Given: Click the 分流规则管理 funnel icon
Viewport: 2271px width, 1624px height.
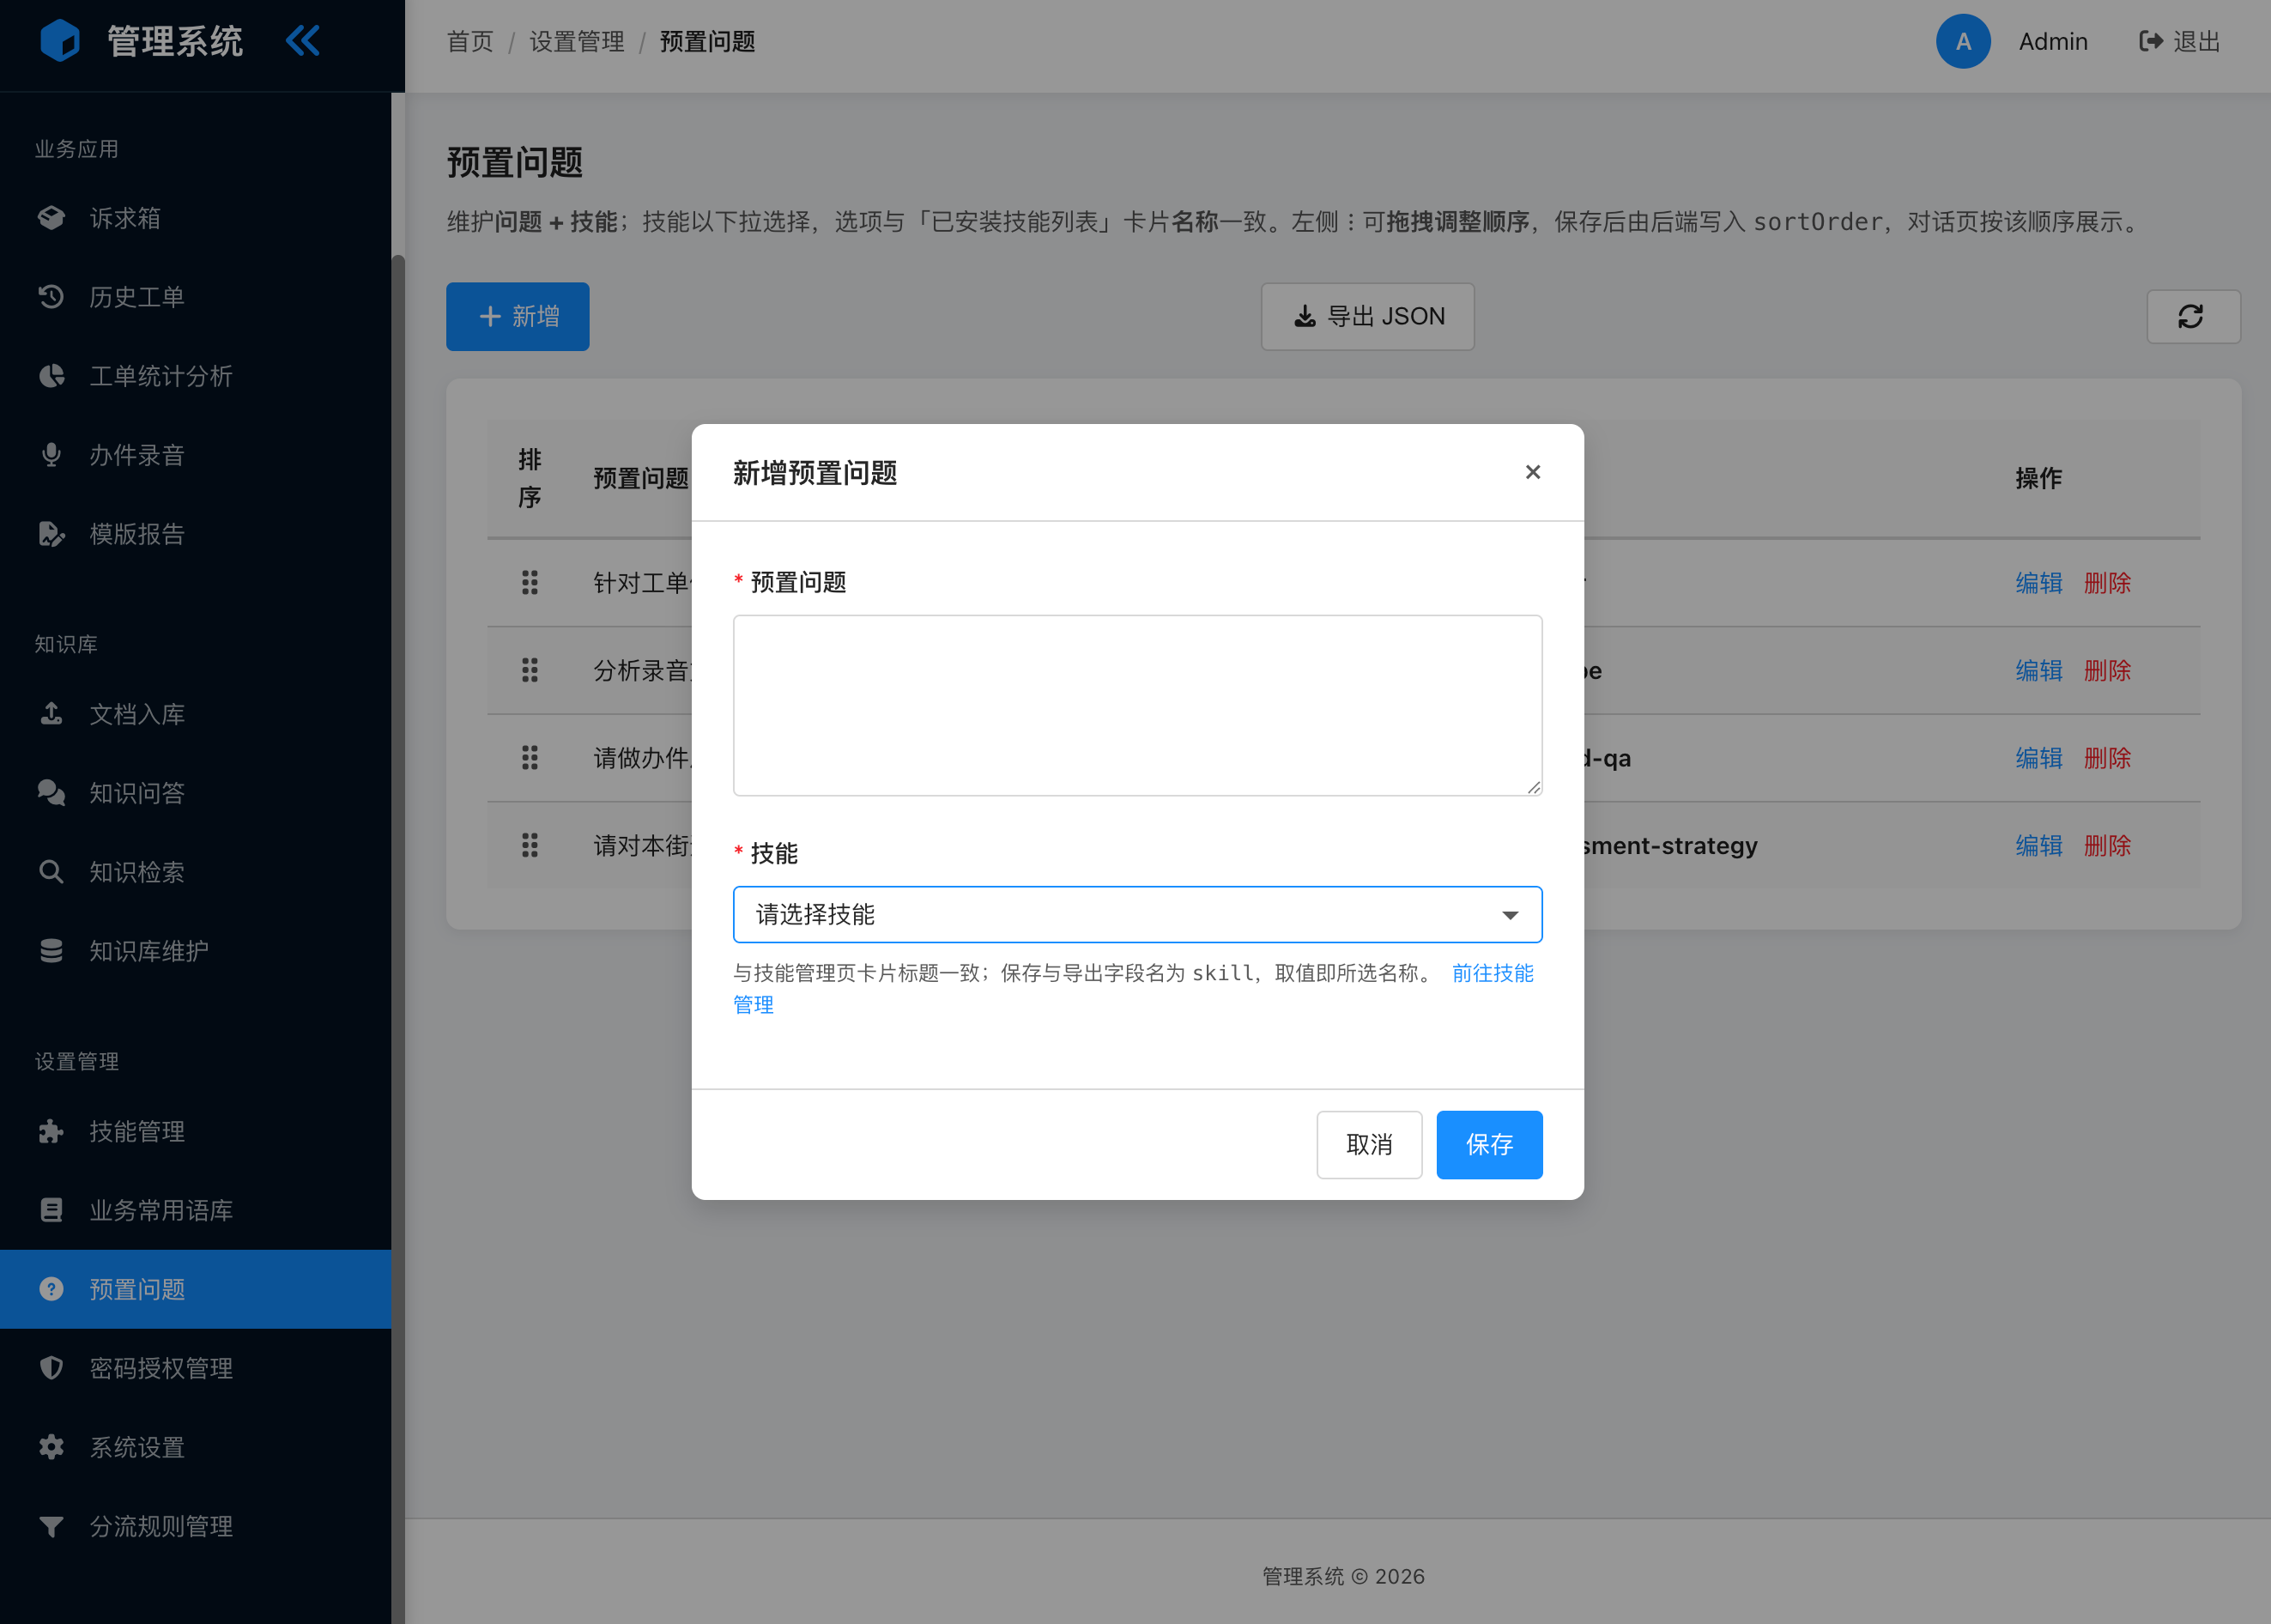Looking at the screenshot, I should 51,1526.
